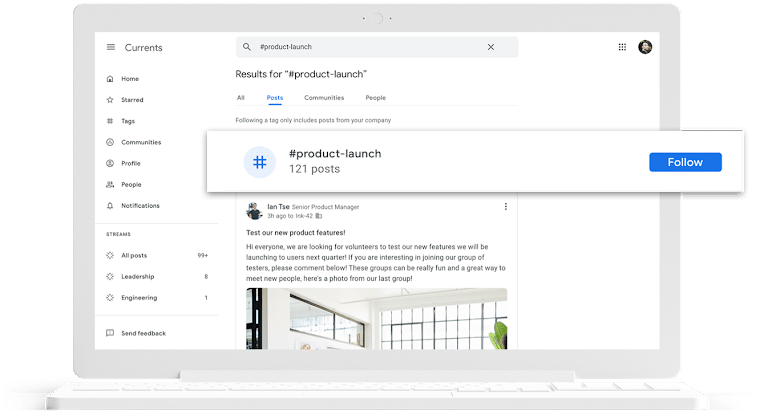
Task: Open Notifications label in the sidebar
Action: 141,206
